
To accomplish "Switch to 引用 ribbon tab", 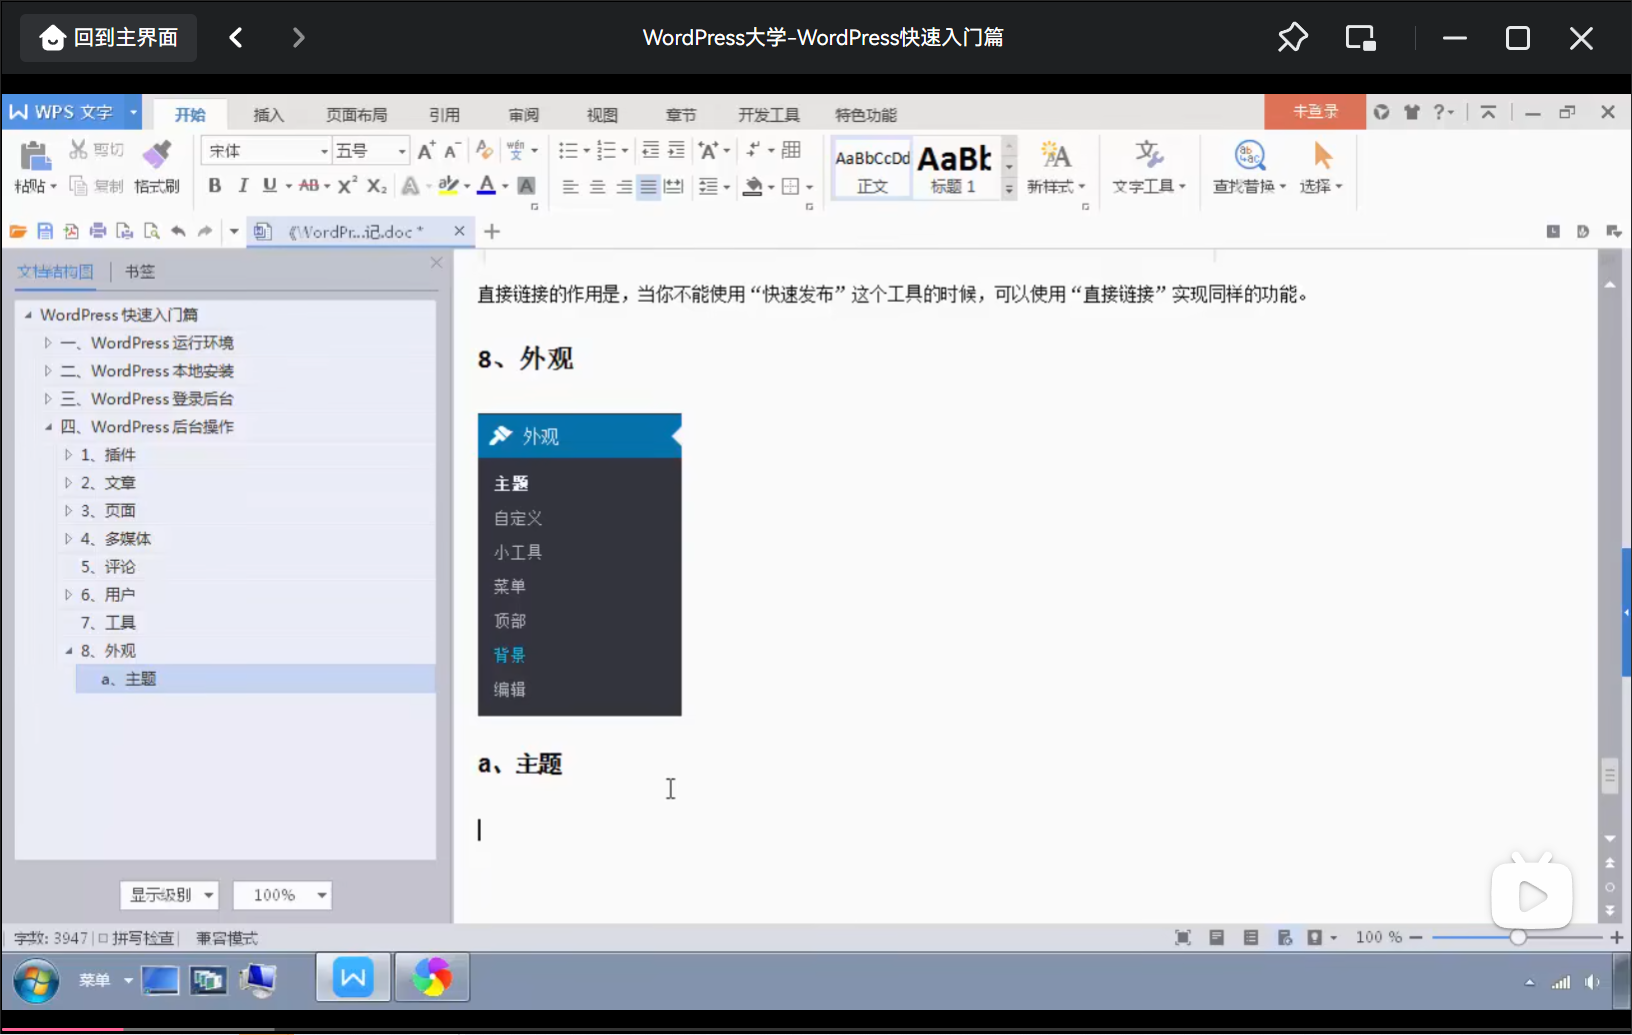I will coord(444,115).
